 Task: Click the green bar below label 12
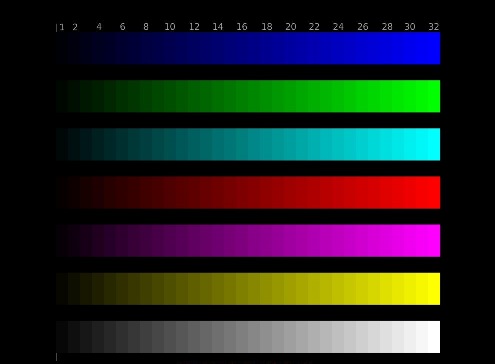pyautogui.click(x=194, y=96)
